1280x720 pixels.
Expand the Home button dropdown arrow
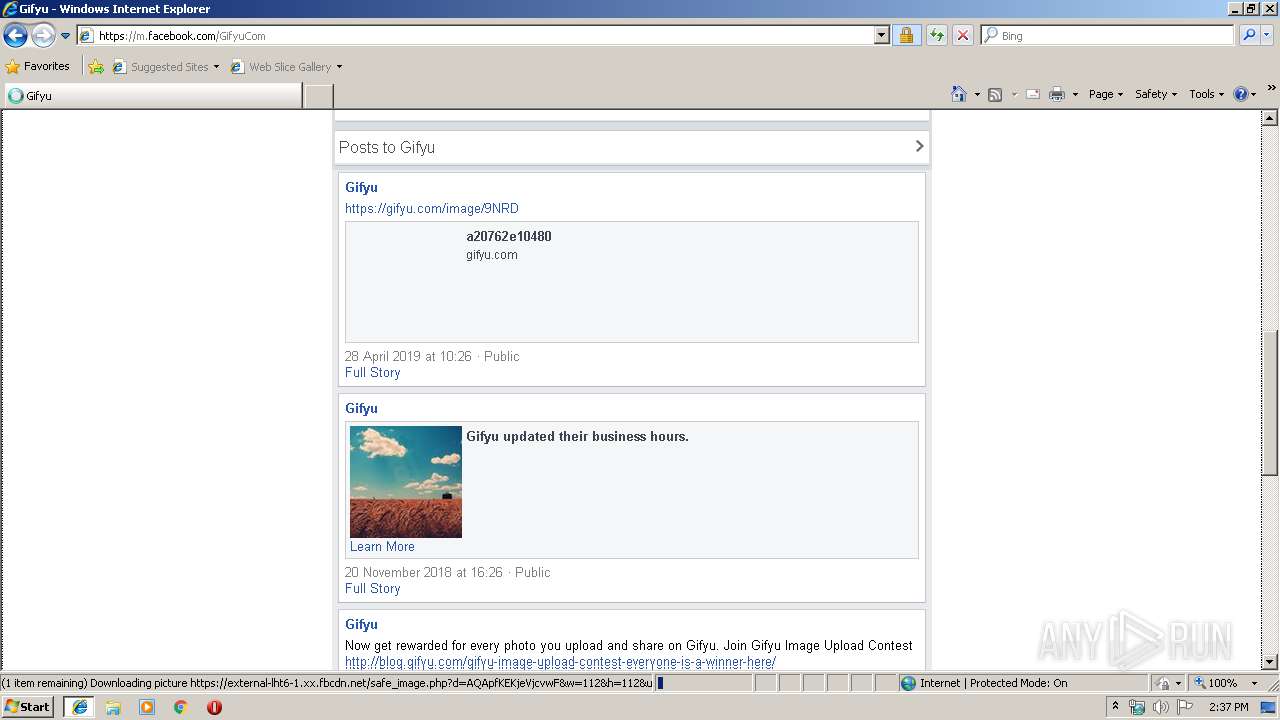pyautogui.click(x=977, y=94)
